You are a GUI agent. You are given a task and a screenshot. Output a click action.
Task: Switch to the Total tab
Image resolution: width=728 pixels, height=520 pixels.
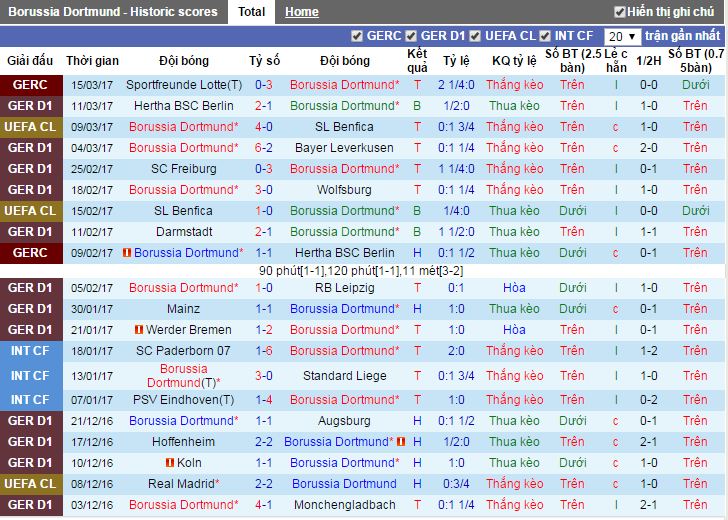pos(251,12)
